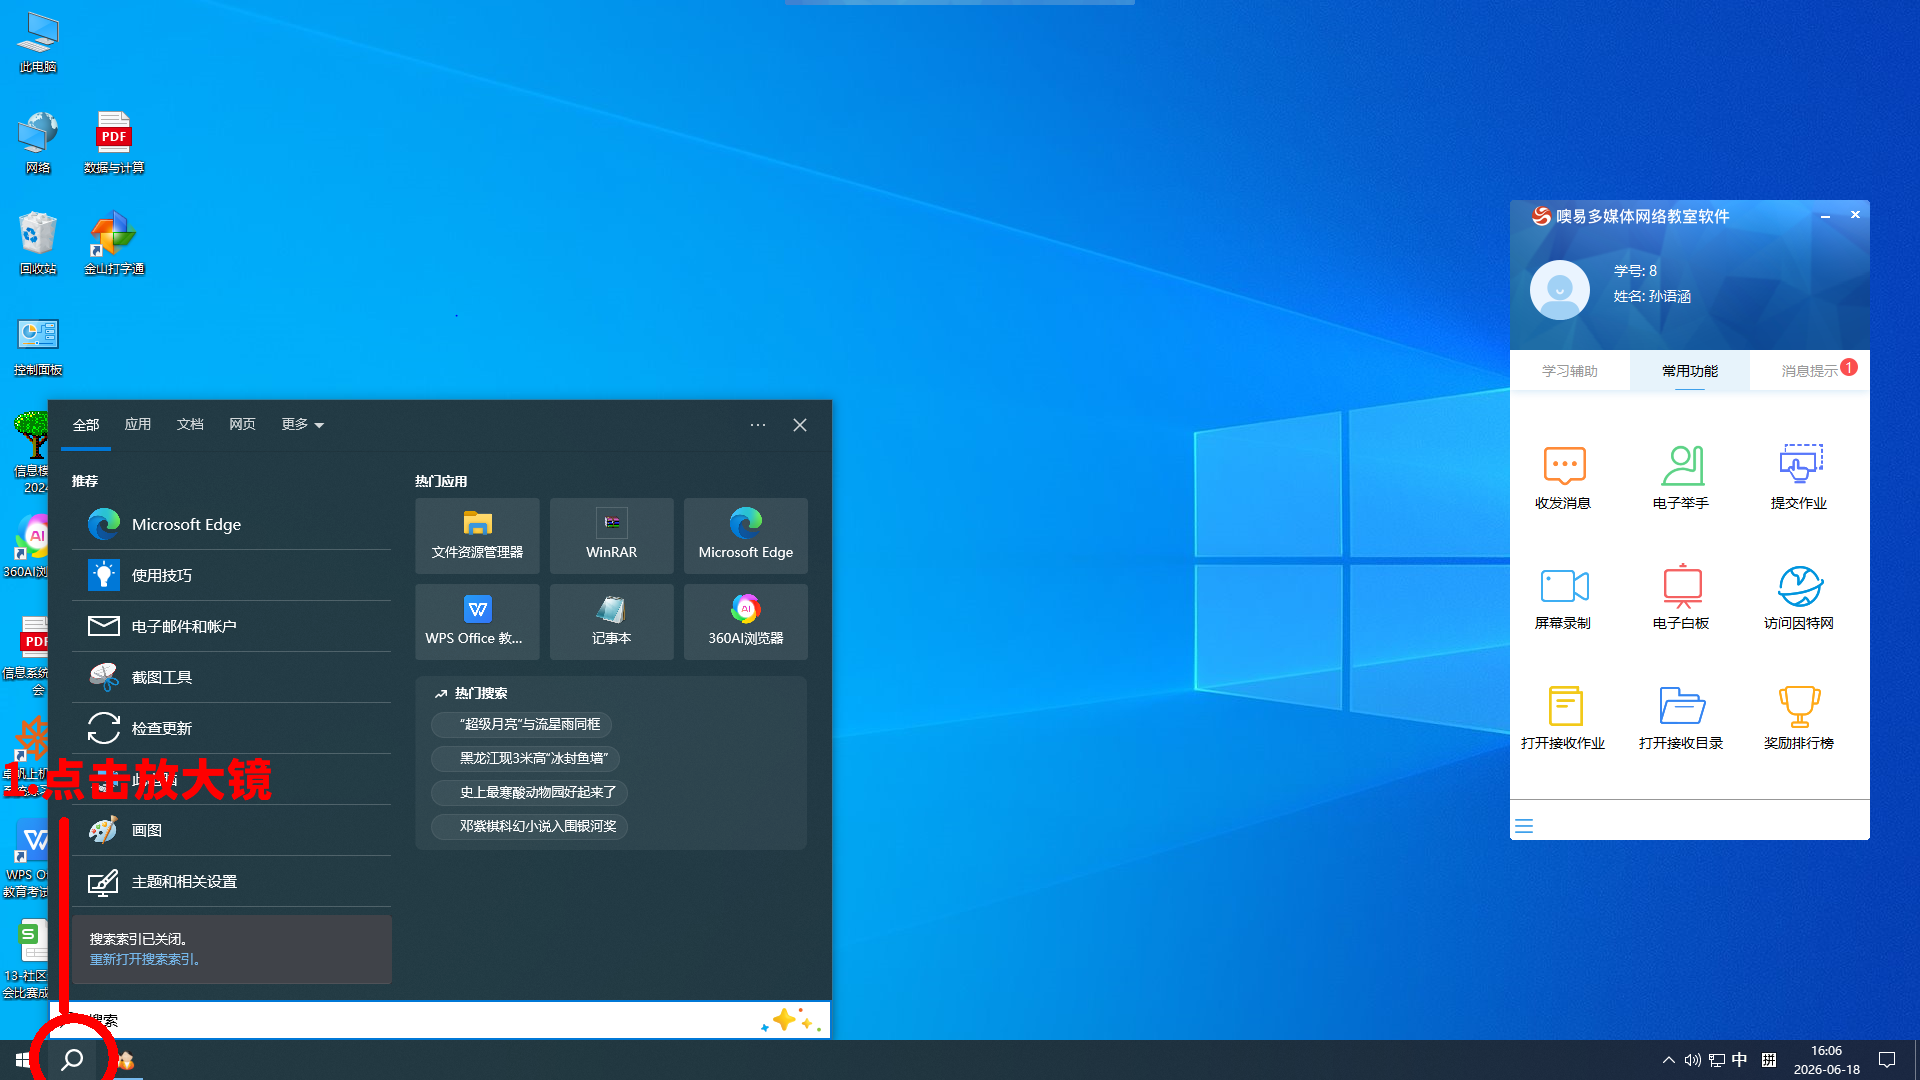Search 邓紫棋科幻小说入围银河奖

point(529,826)
